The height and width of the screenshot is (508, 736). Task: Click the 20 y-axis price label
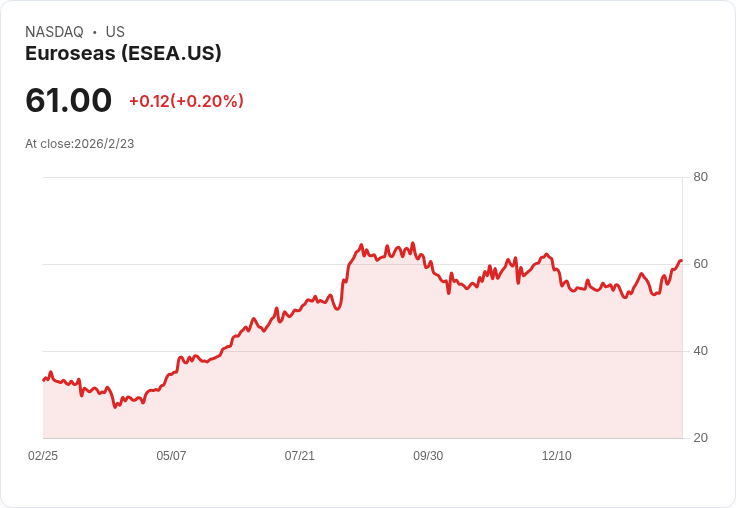[700, 438]
